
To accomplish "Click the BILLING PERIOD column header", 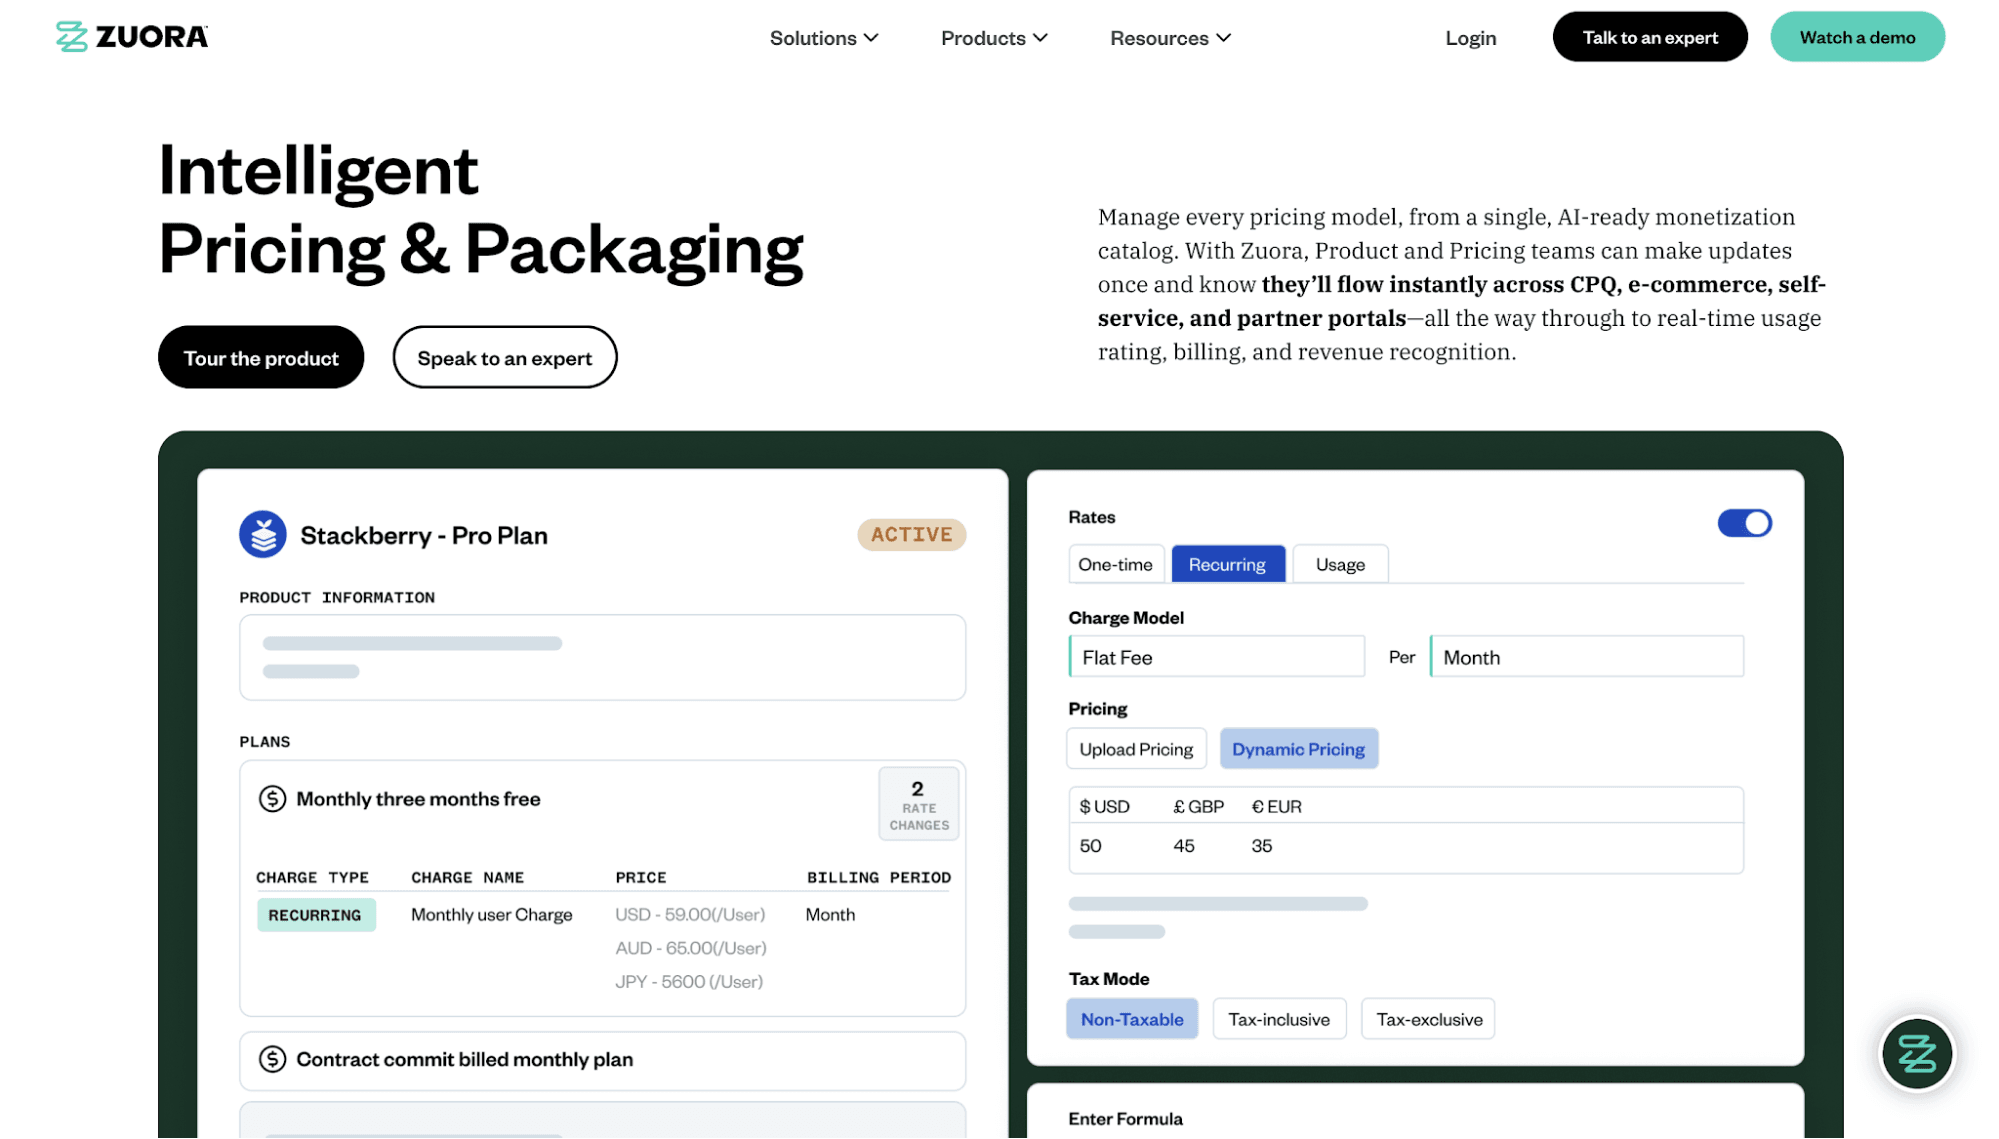I will coord(879,878).
